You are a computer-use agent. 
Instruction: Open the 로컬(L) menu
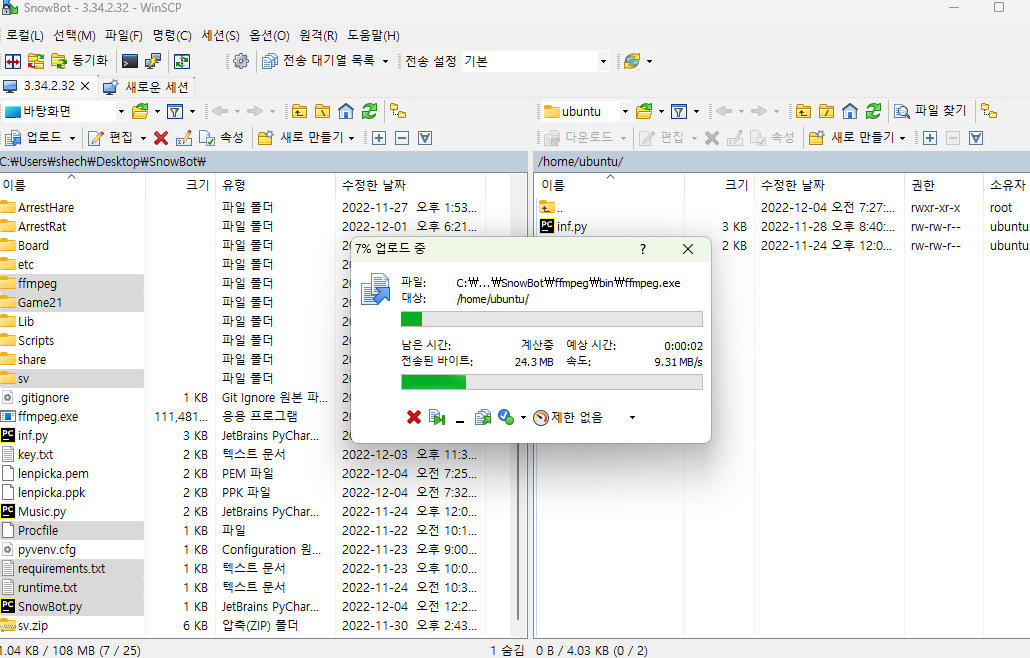25,35
